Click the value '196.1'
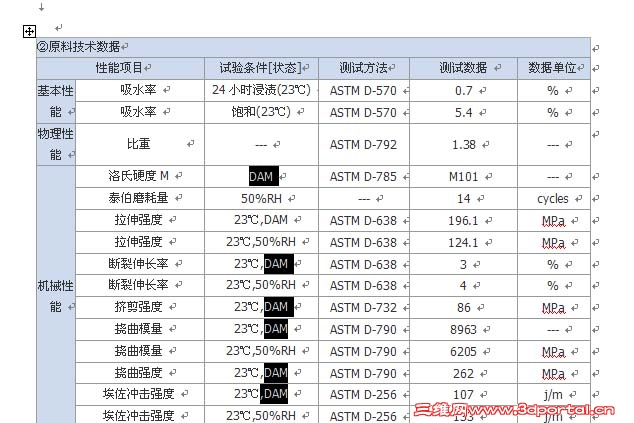The width and height of the screenshot is (634, 423). point(463,221)
